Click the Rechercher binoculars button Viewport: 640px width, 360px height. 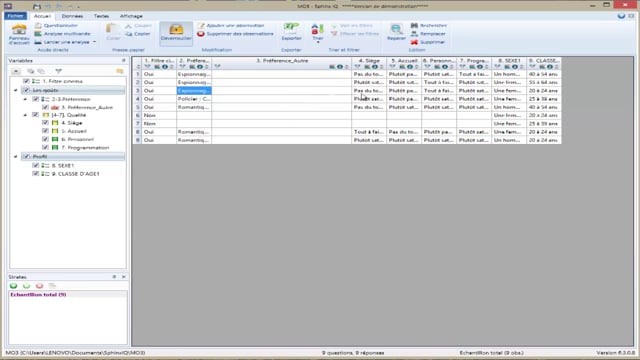(x=428, y=25)
